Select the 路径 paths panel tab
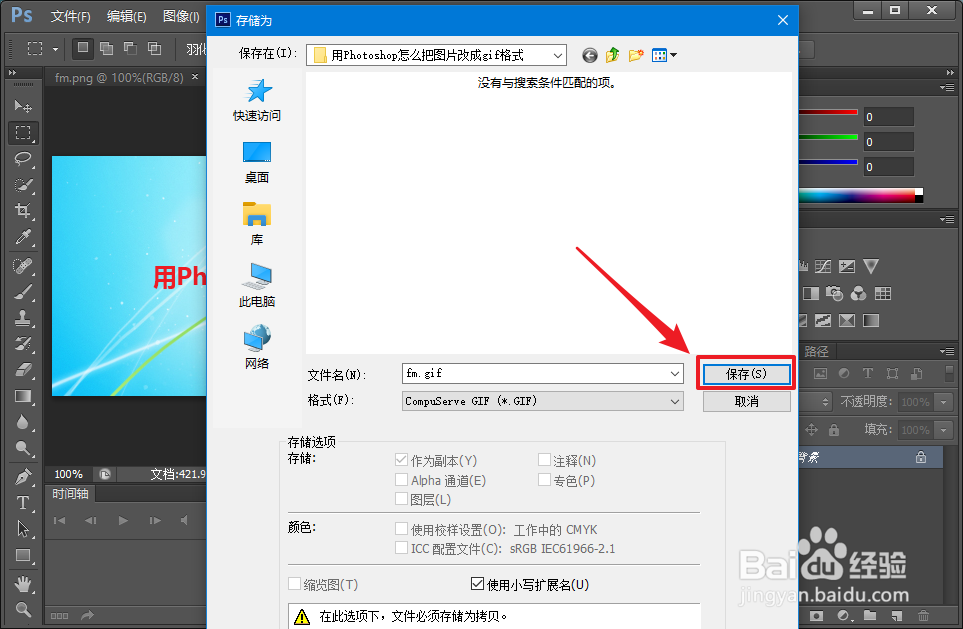Viewport: 963px width, 629px height. point(816,351)
